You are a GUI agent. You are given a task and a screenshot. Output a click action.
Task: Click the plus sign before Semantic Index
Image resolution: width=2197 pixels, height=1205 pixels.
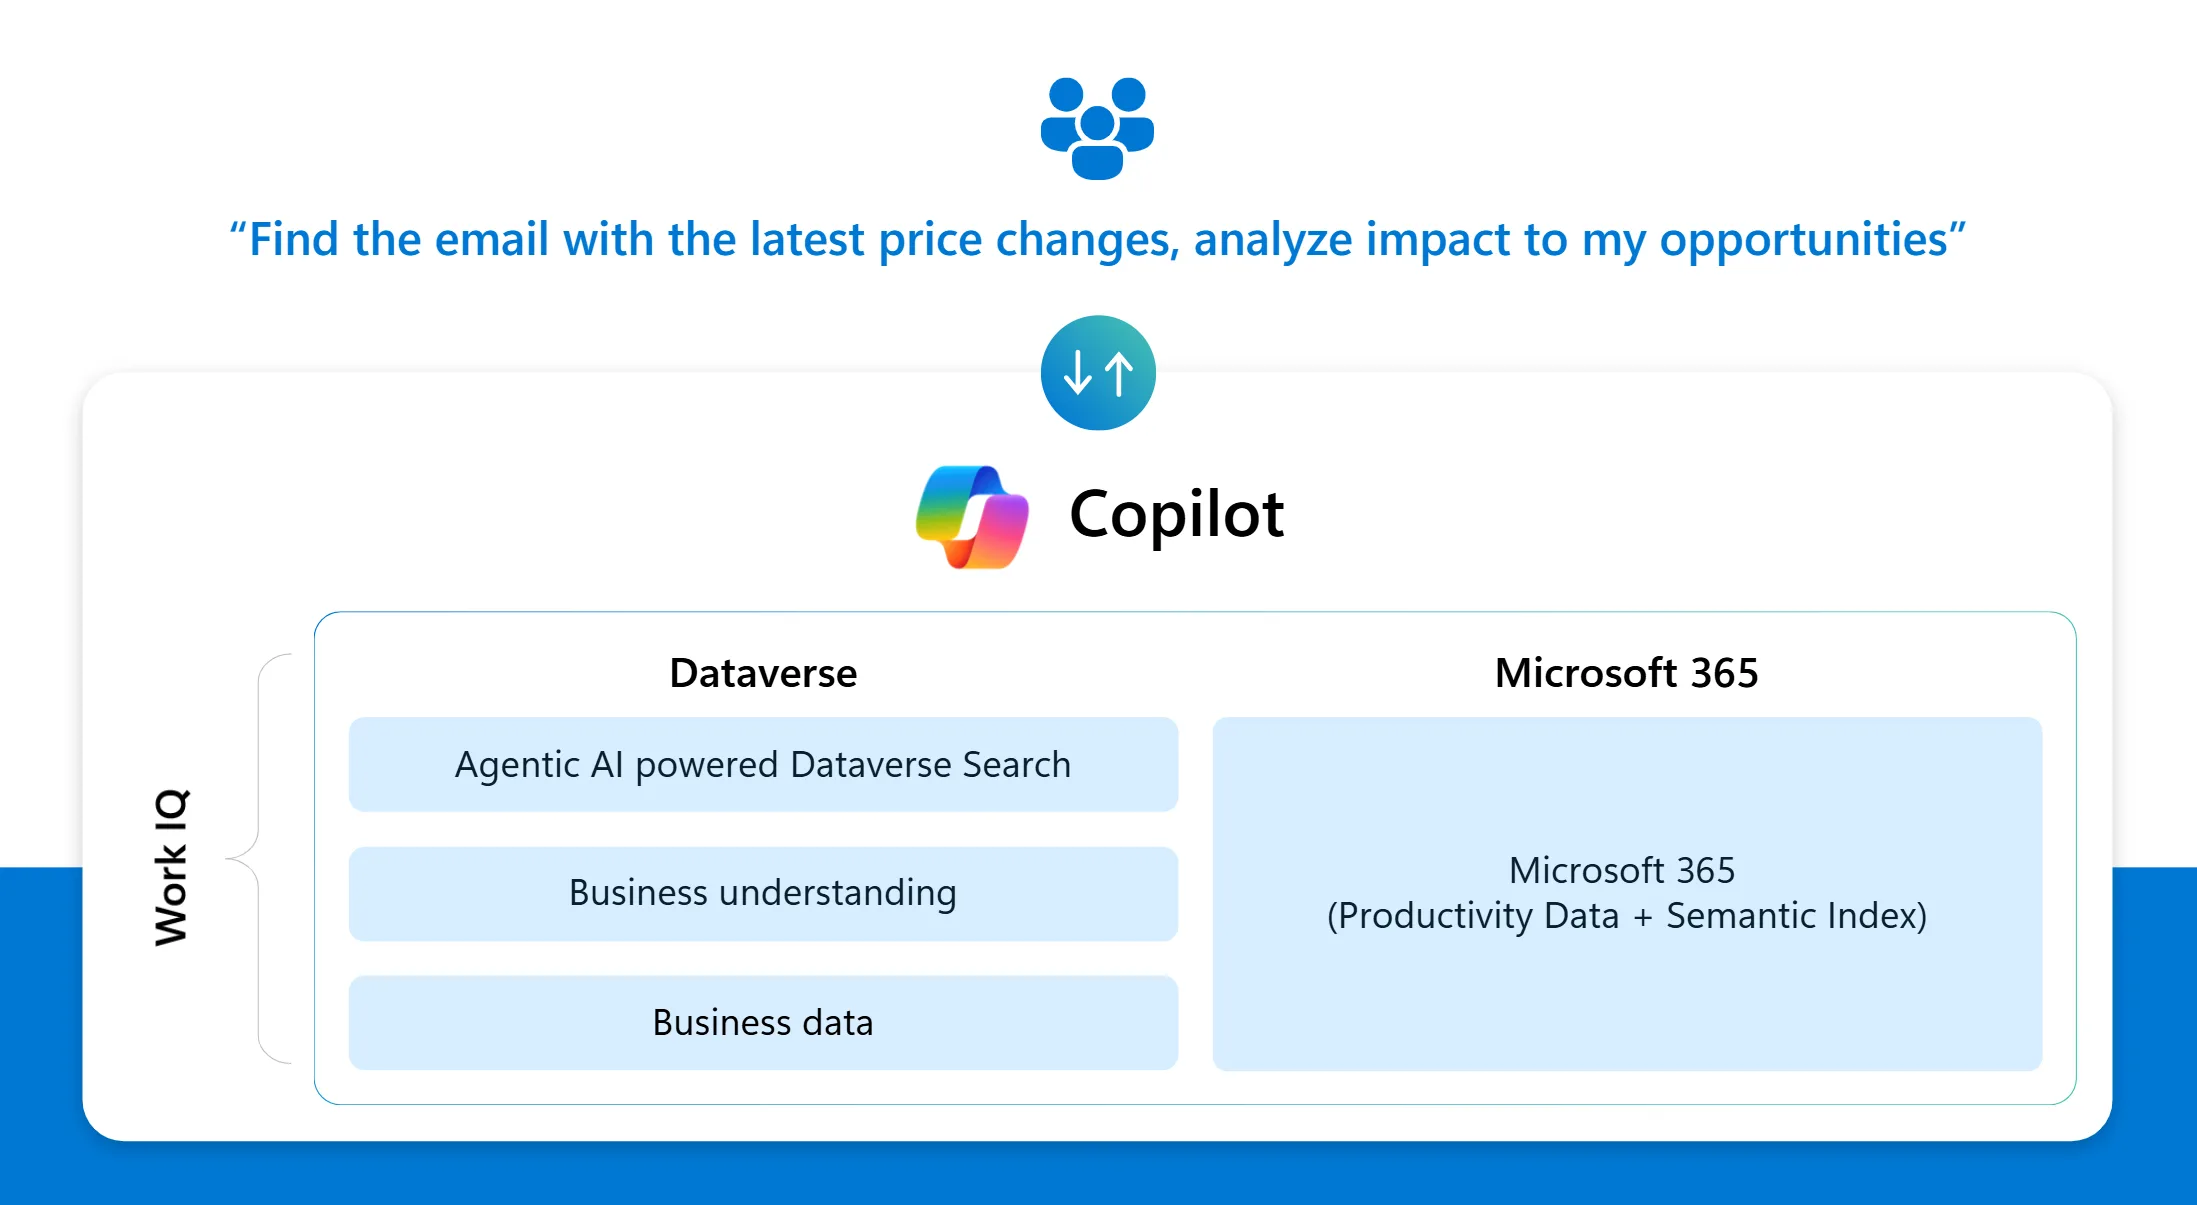pyautogui.click(x=1642, y=917)
